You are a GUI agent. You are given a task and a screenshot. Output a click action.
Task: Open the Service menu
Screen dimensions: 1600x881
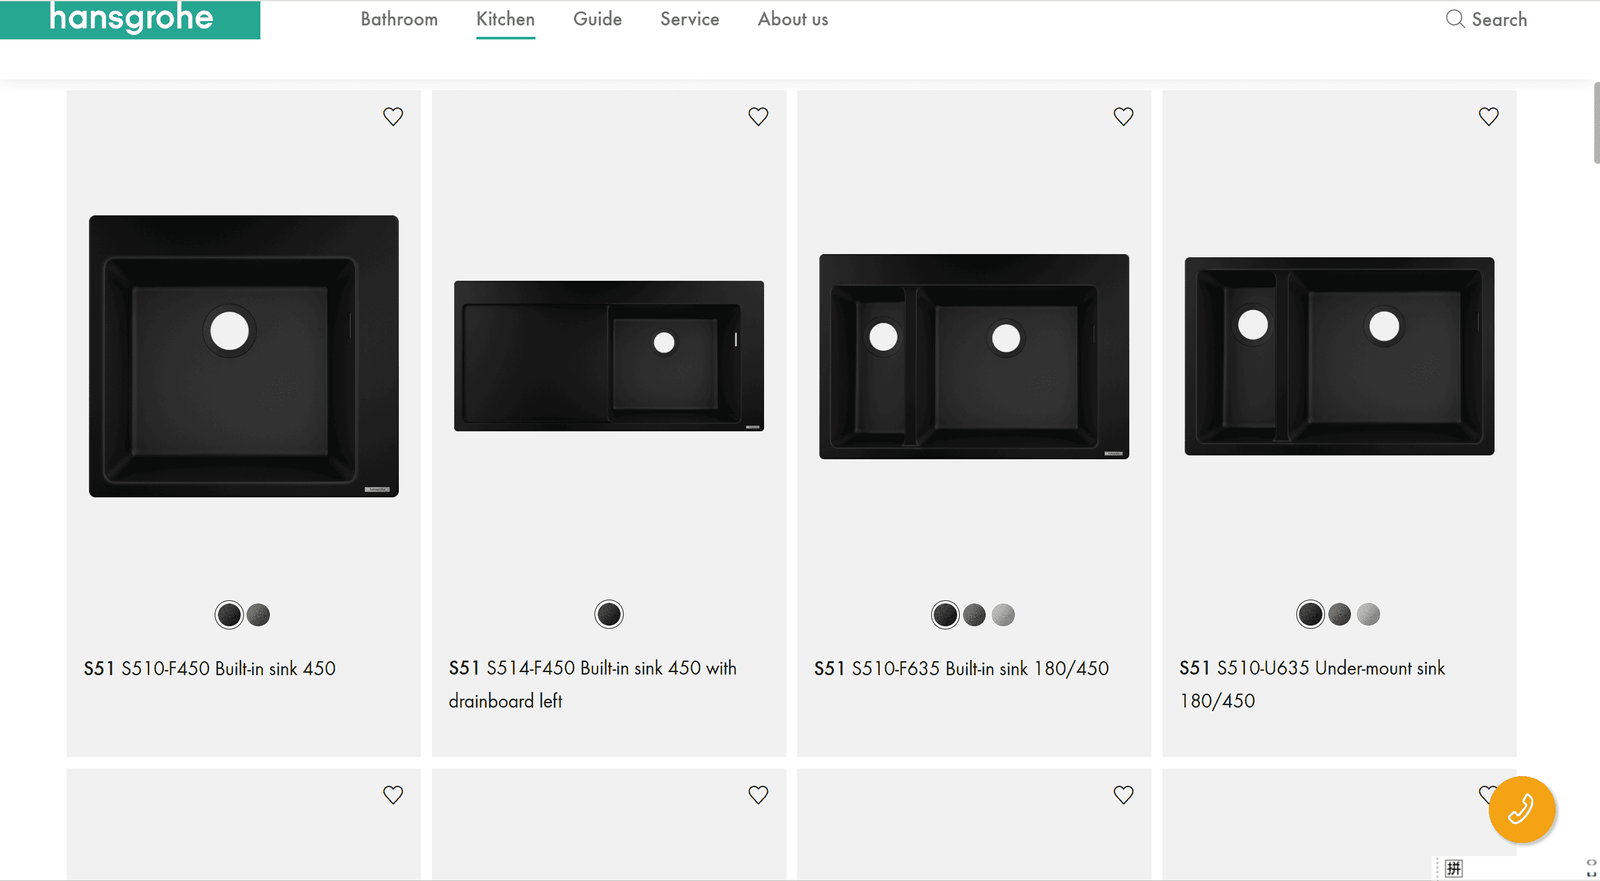tap(689, 19)
